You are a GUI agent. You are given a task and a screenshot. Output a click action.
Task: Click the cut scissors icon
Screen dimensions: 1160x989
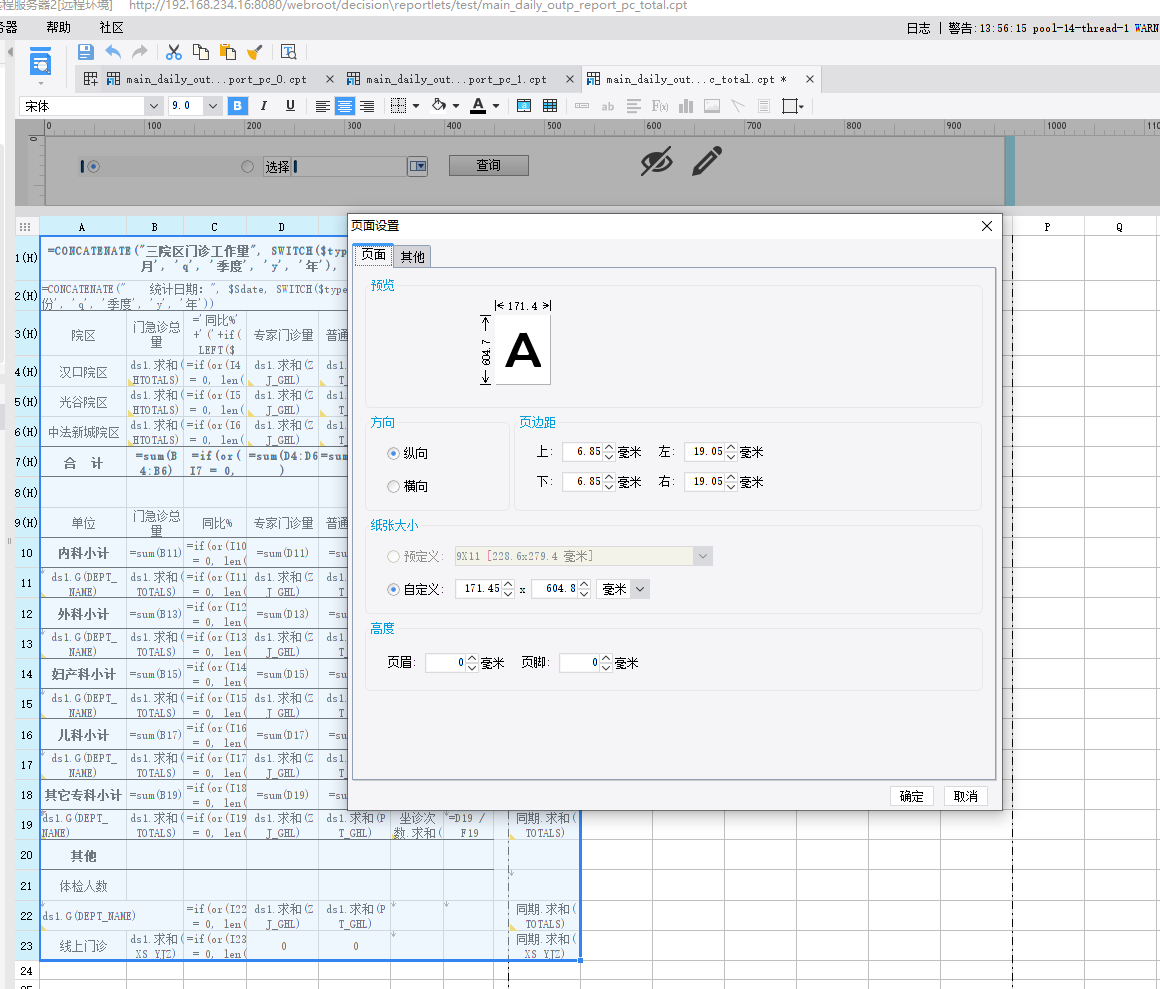pyautogui.click(x=174, y=52)
